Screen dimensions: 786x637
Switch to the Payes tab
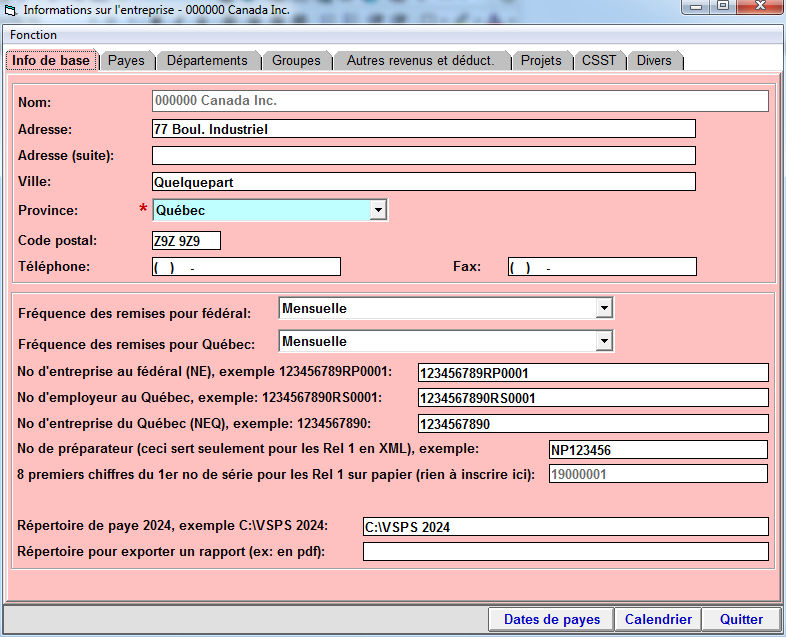[126, 61]
